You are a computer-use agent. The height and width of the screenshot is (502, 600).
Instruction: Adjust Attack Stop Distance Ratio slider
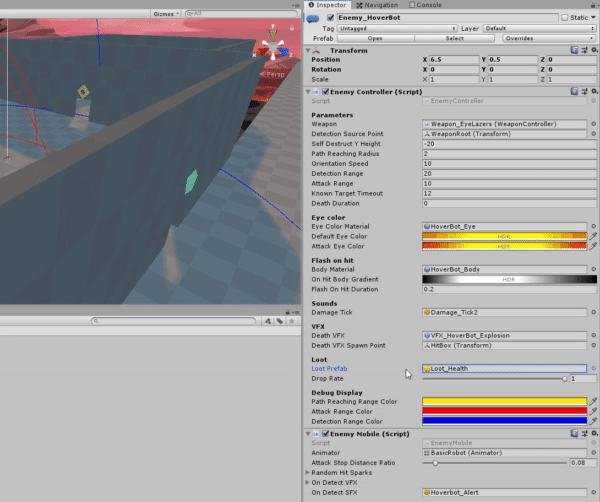pos(494,463)
